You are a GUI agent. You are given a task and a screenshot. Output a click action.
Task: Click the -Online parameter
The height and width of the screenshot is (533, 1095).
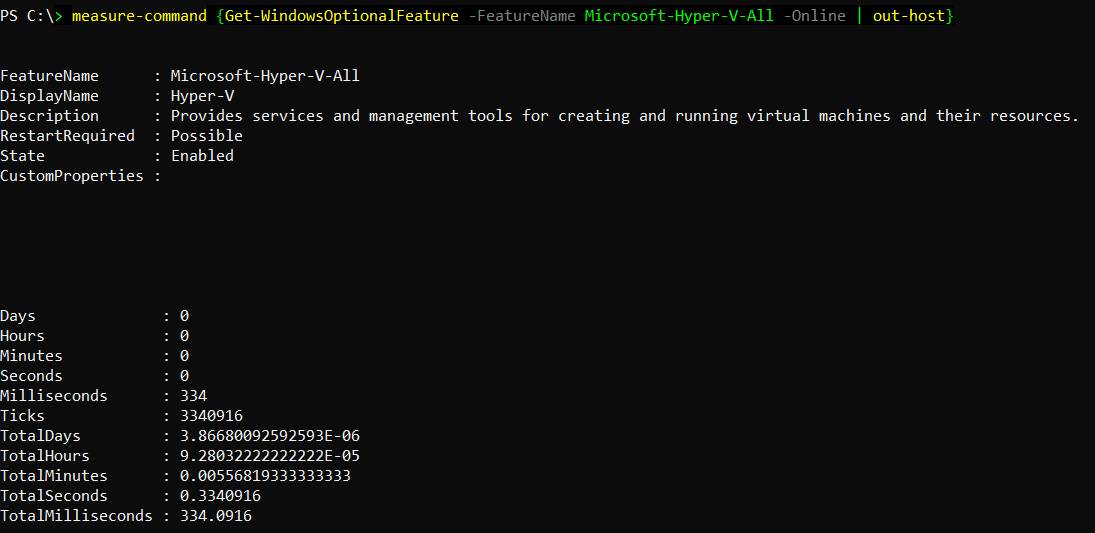point(814,16)
